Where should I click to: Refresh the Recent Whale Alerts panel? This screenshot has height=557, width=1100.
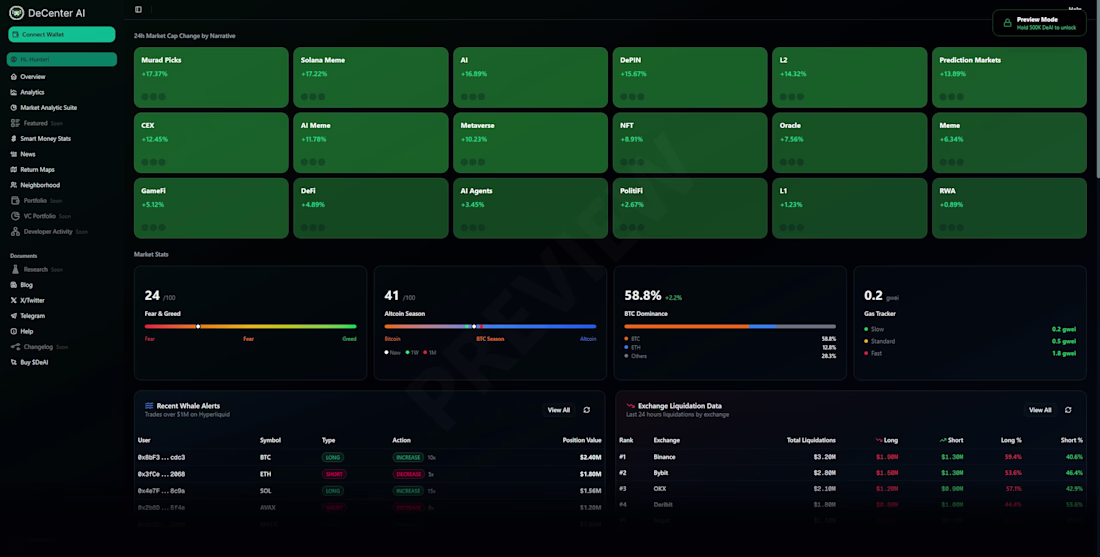tap(586, 410)
